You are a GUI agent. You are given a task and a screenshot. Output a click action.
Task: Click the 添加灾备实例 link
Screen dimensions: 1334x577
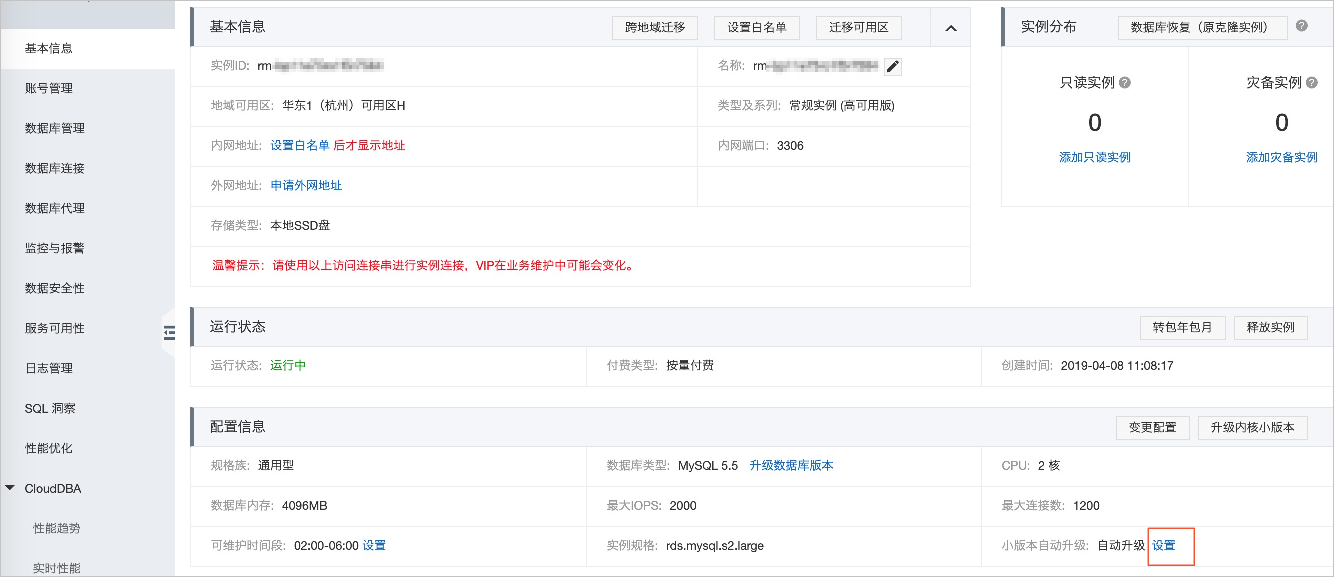tap(1282, 157)
